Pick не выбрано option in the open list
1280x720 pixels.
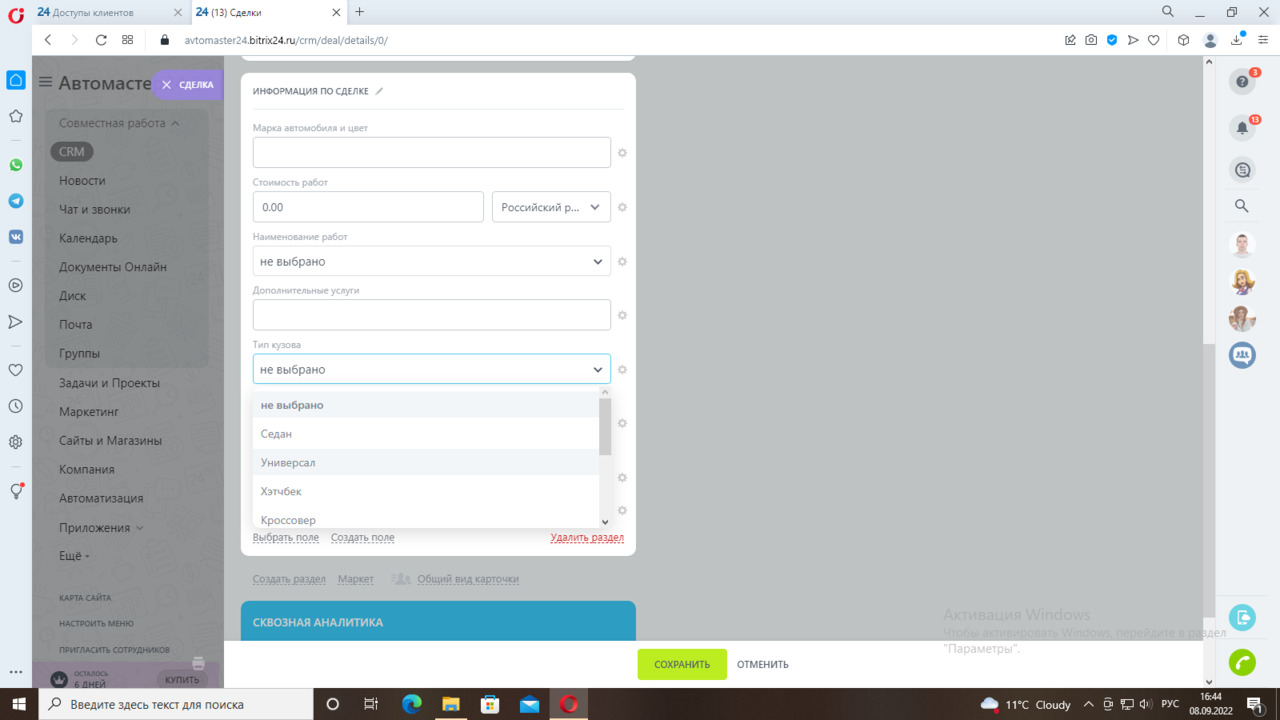click(426, 405)
